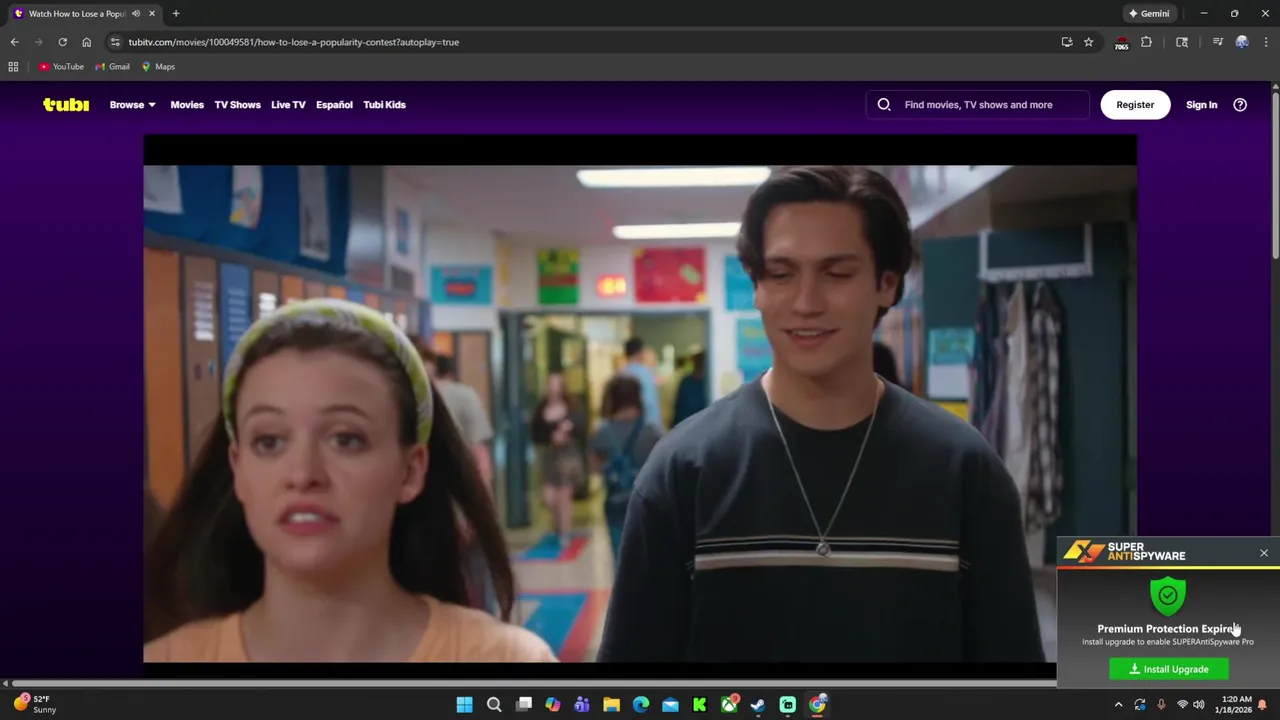Screen dimensions: 1280x720
Task: Open the Chrome profile avatar
Action: click(1242, 42)
